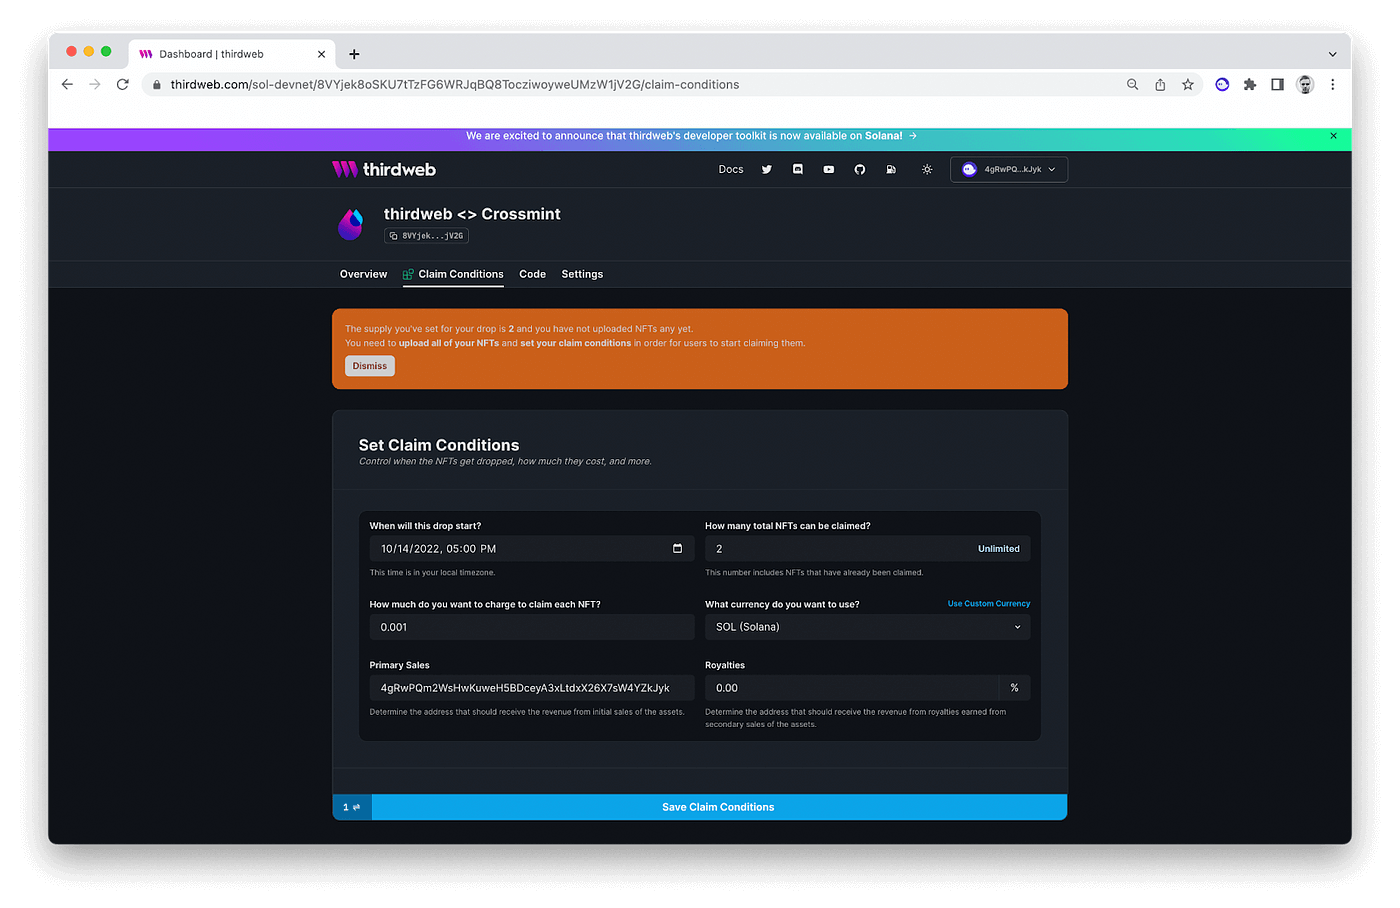Open thirdweb's Twitter link icon
The width and height of the screenshot is (1400, 908).
coord(767,170)
